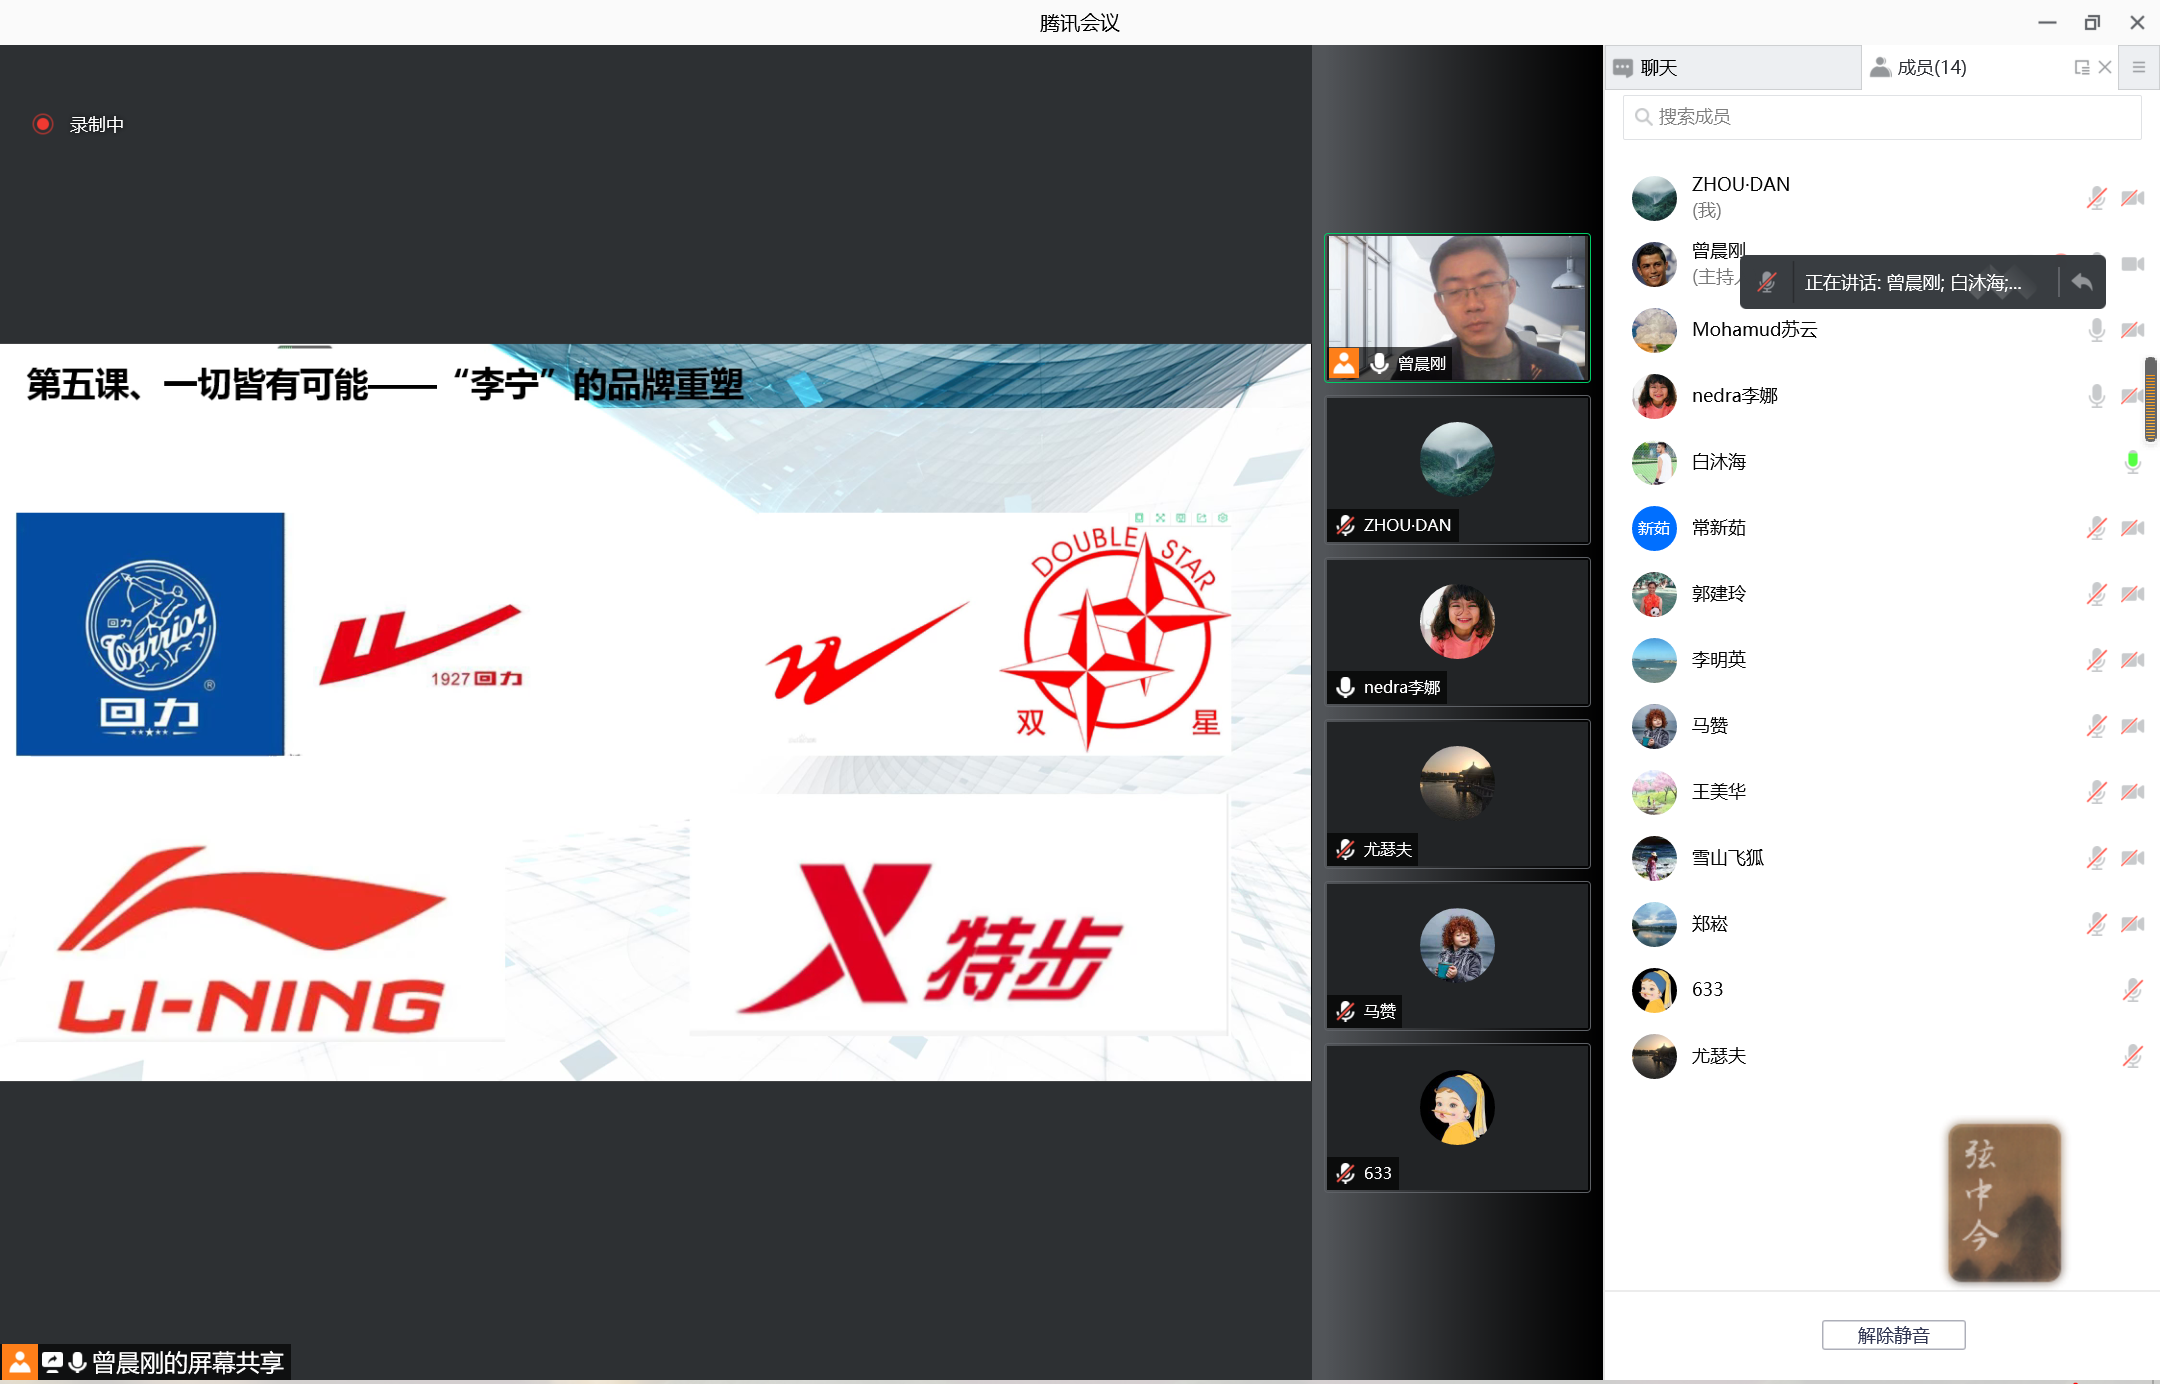The image size is (2160, 1384).
Task: Click member list scrollbar
Action: (2150, 399)
